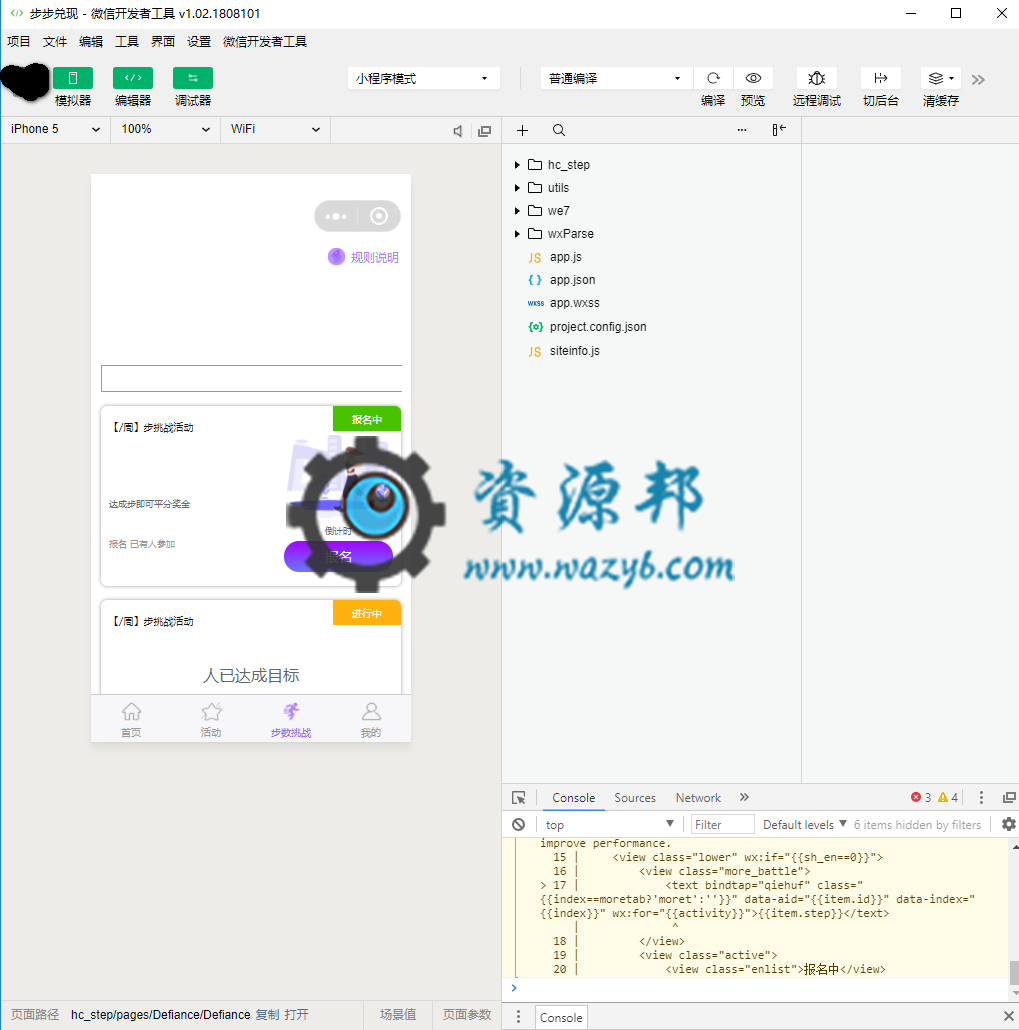Open the WiFi network dropdown

click(276, 129)
